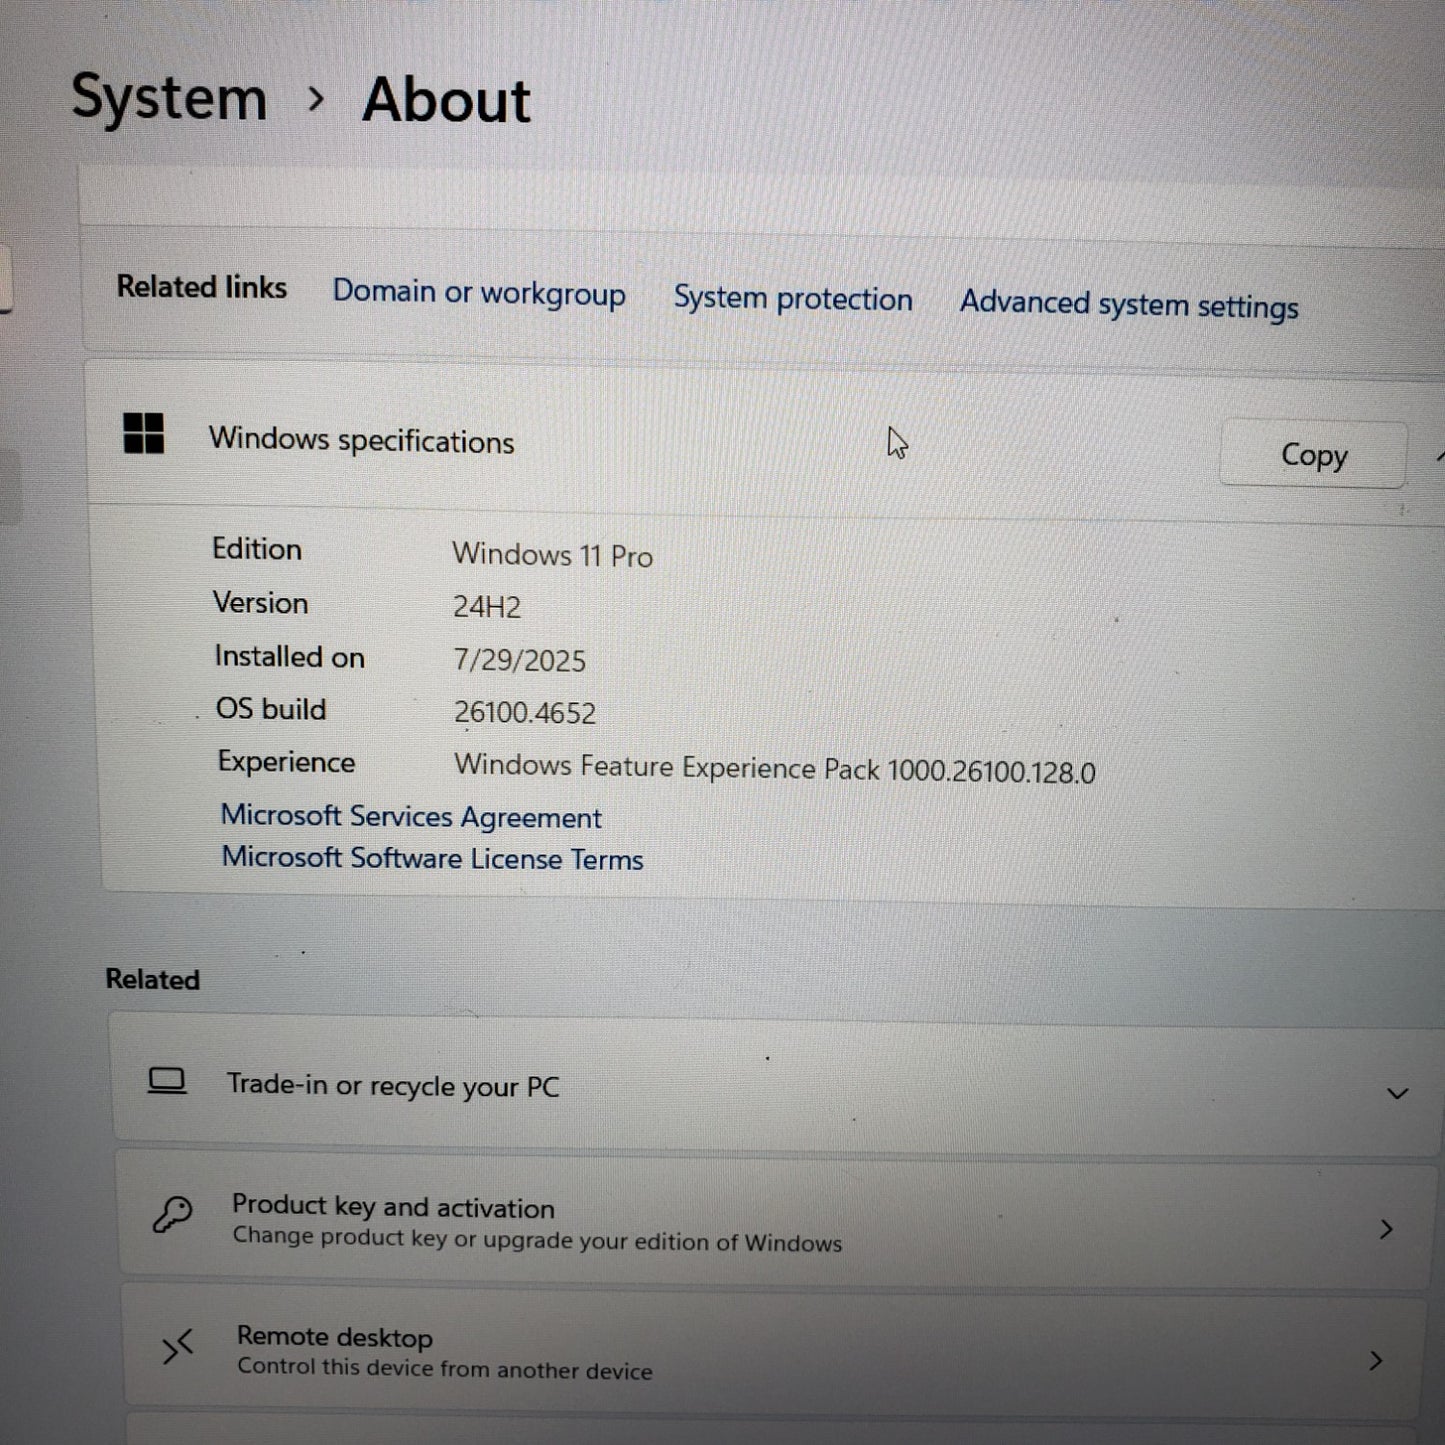Open System protection link
Viewport: 1445px width, 1445px height.
pos(792,298)
